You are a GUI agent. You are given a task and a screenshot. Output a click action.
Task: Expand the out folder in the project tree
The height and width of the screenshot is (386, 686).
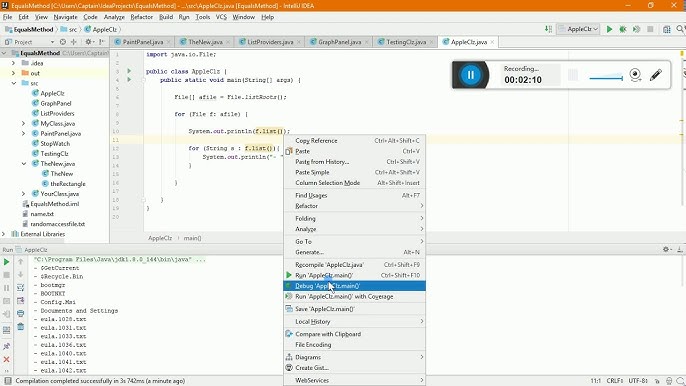coord(13,73)
